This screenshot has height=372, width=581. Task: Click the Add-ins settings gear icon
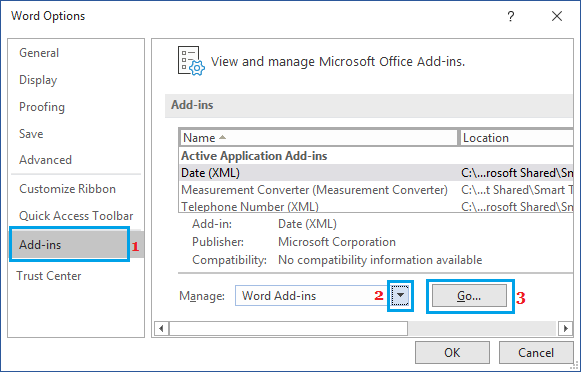[191, 61]
